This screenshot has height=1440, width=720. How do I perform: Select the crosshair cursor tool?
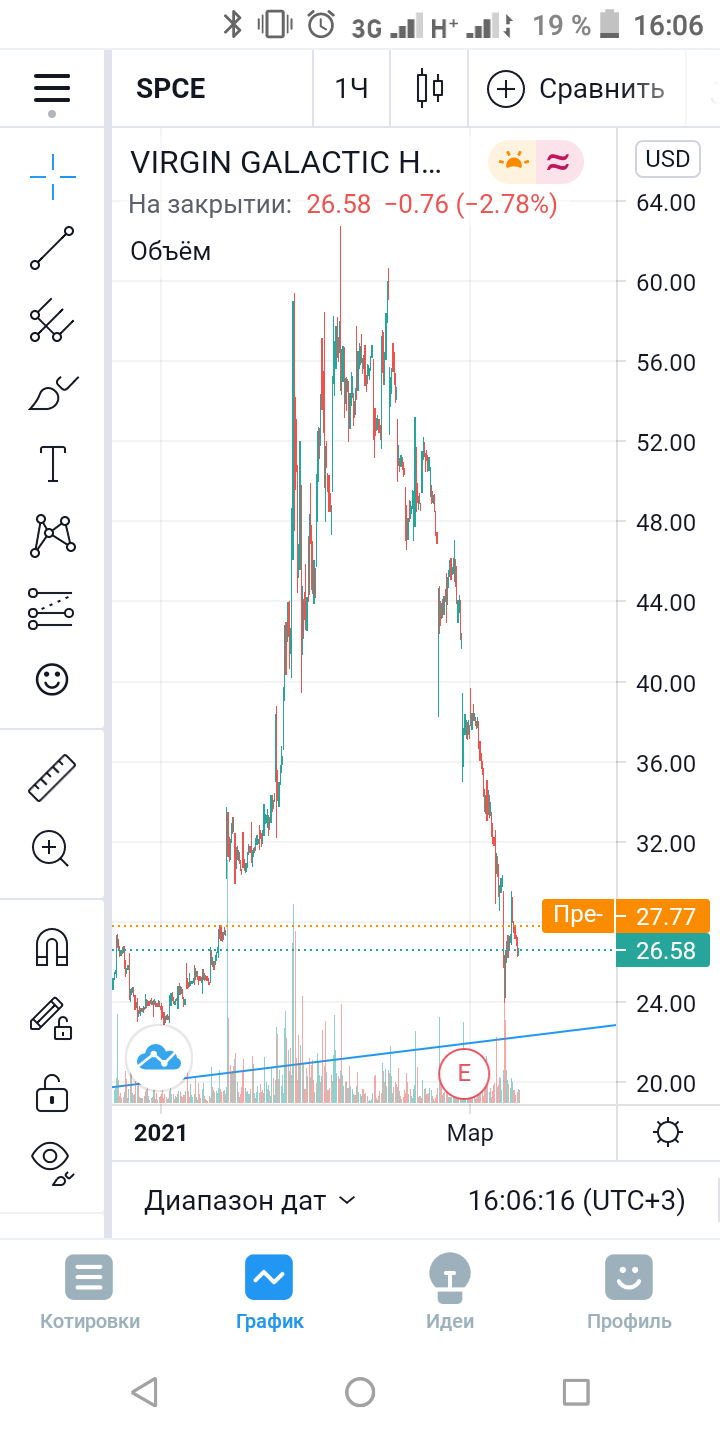point(52,177)
